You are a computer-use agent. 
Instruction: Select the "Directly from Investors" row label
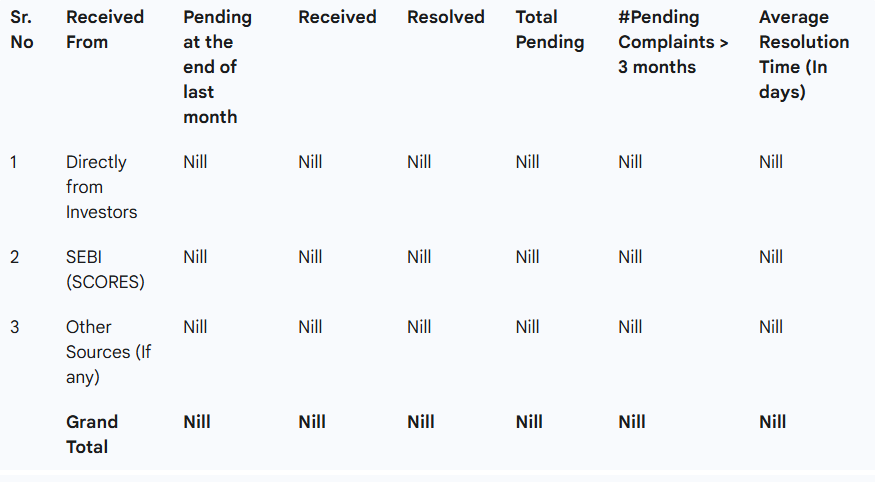pyautogui.click(x=101, y=187)
